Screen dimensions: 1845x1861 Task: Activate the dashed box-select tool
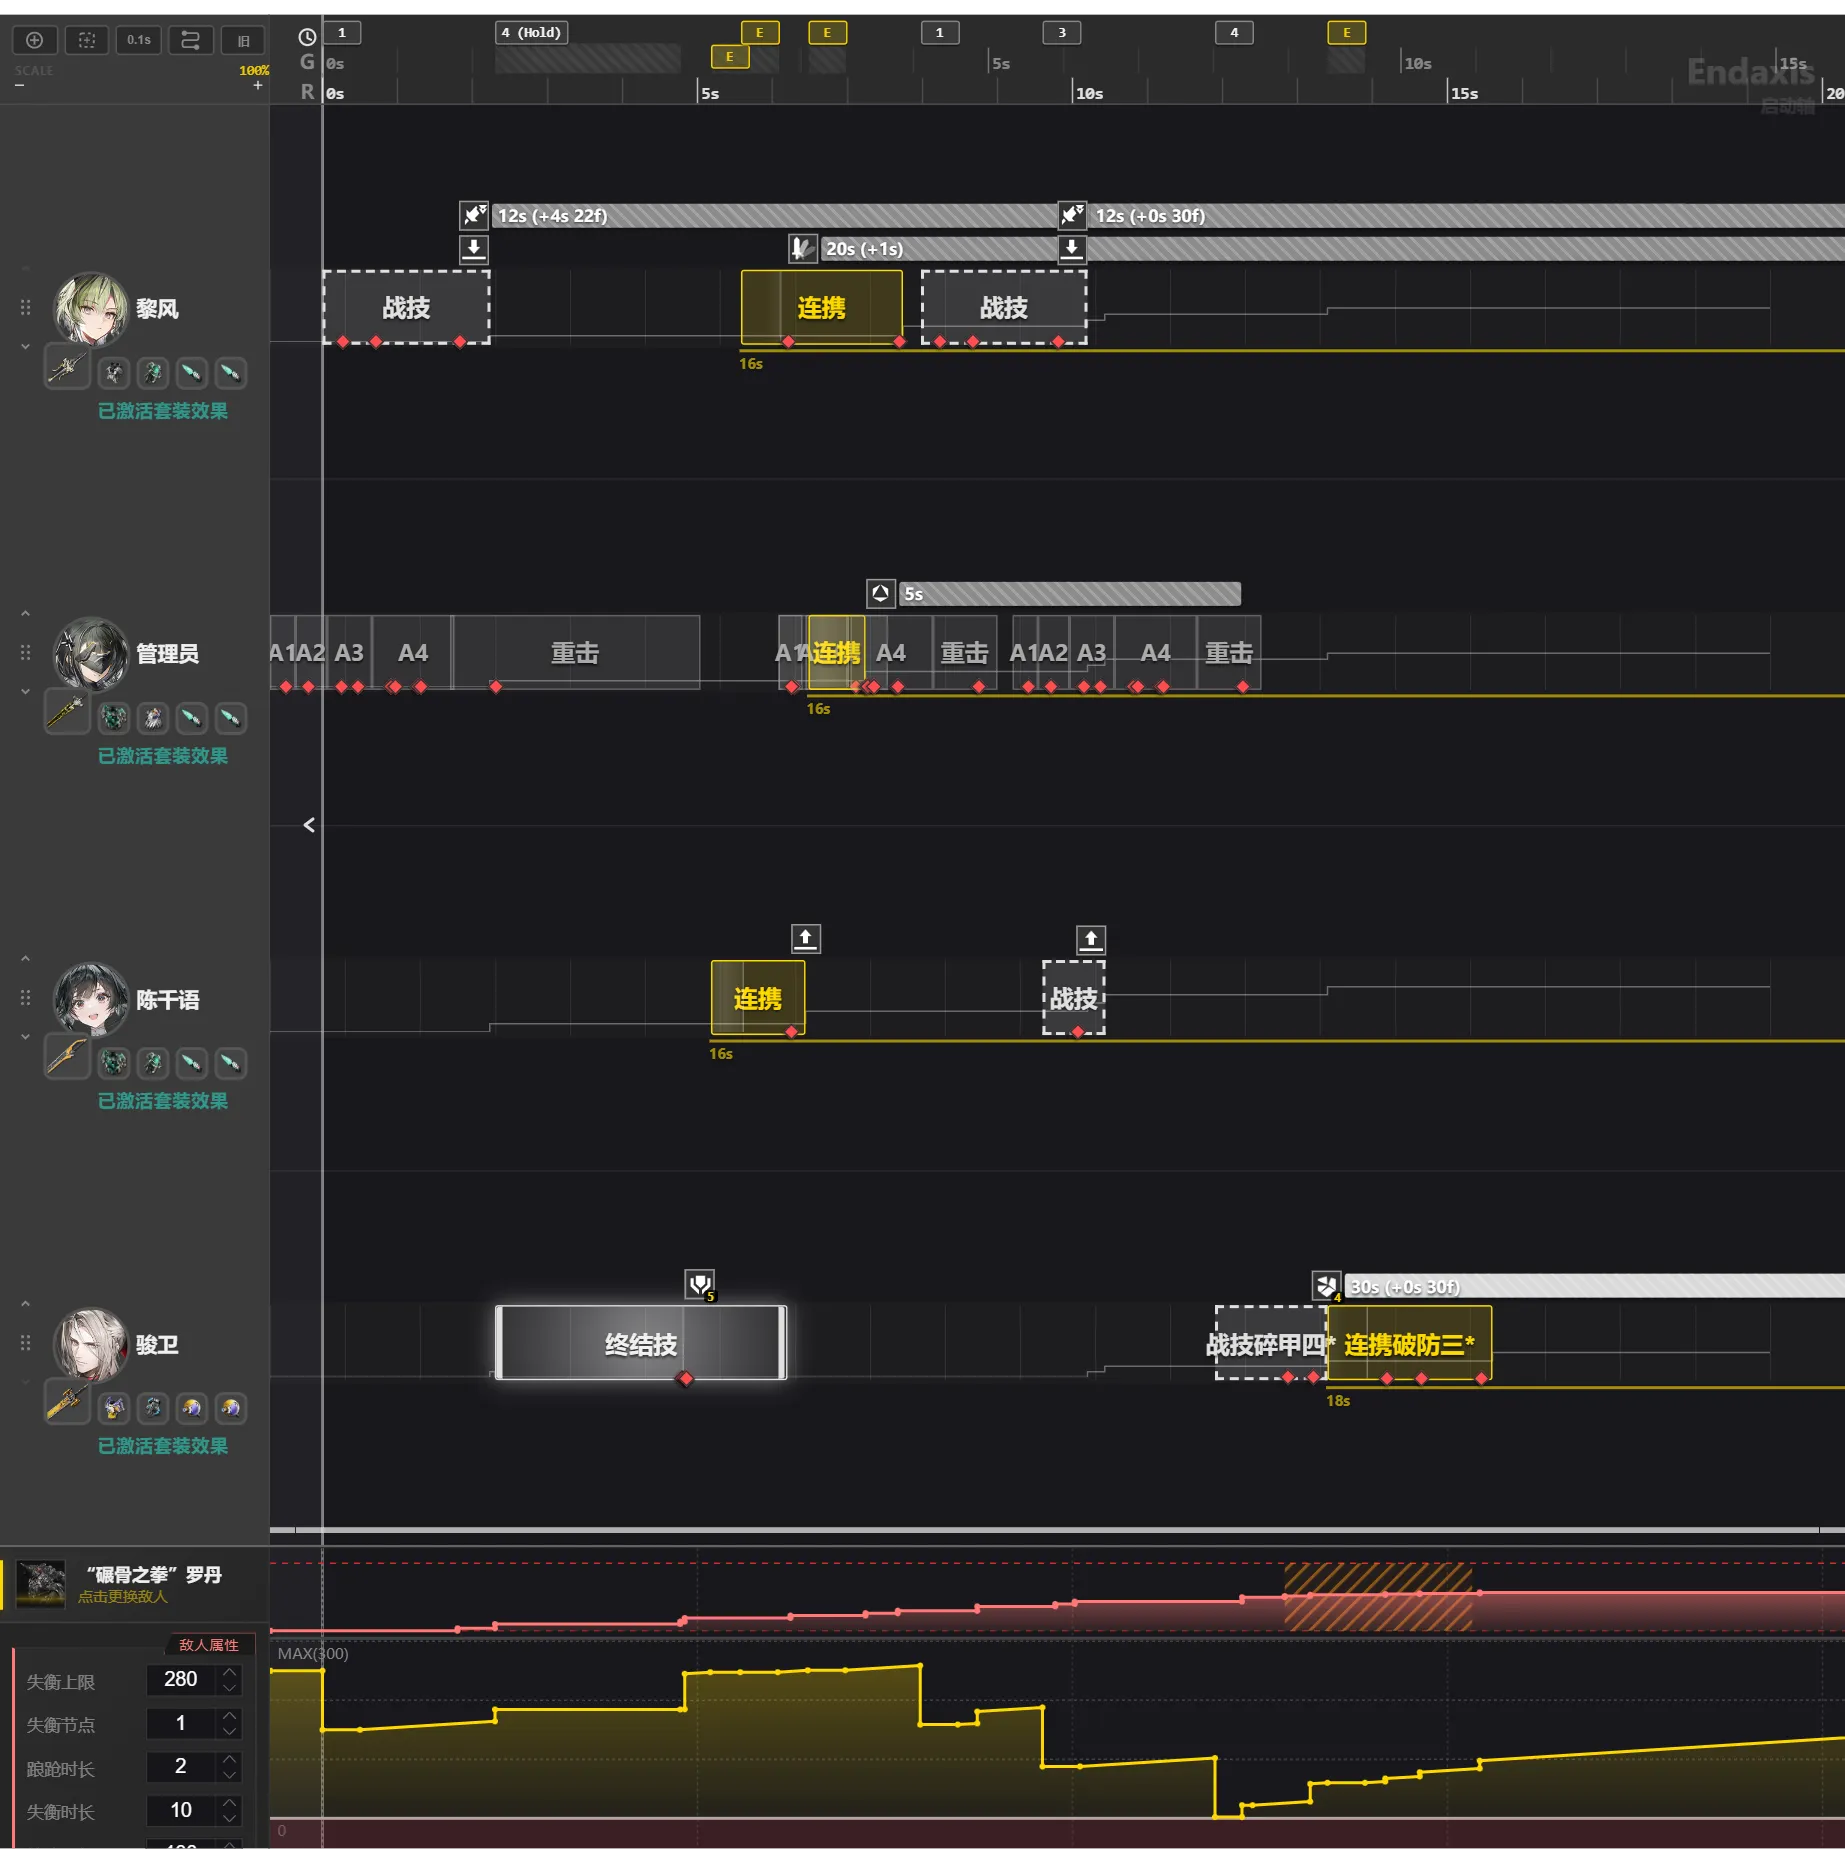pyautogui.click(x=87, y=40)
